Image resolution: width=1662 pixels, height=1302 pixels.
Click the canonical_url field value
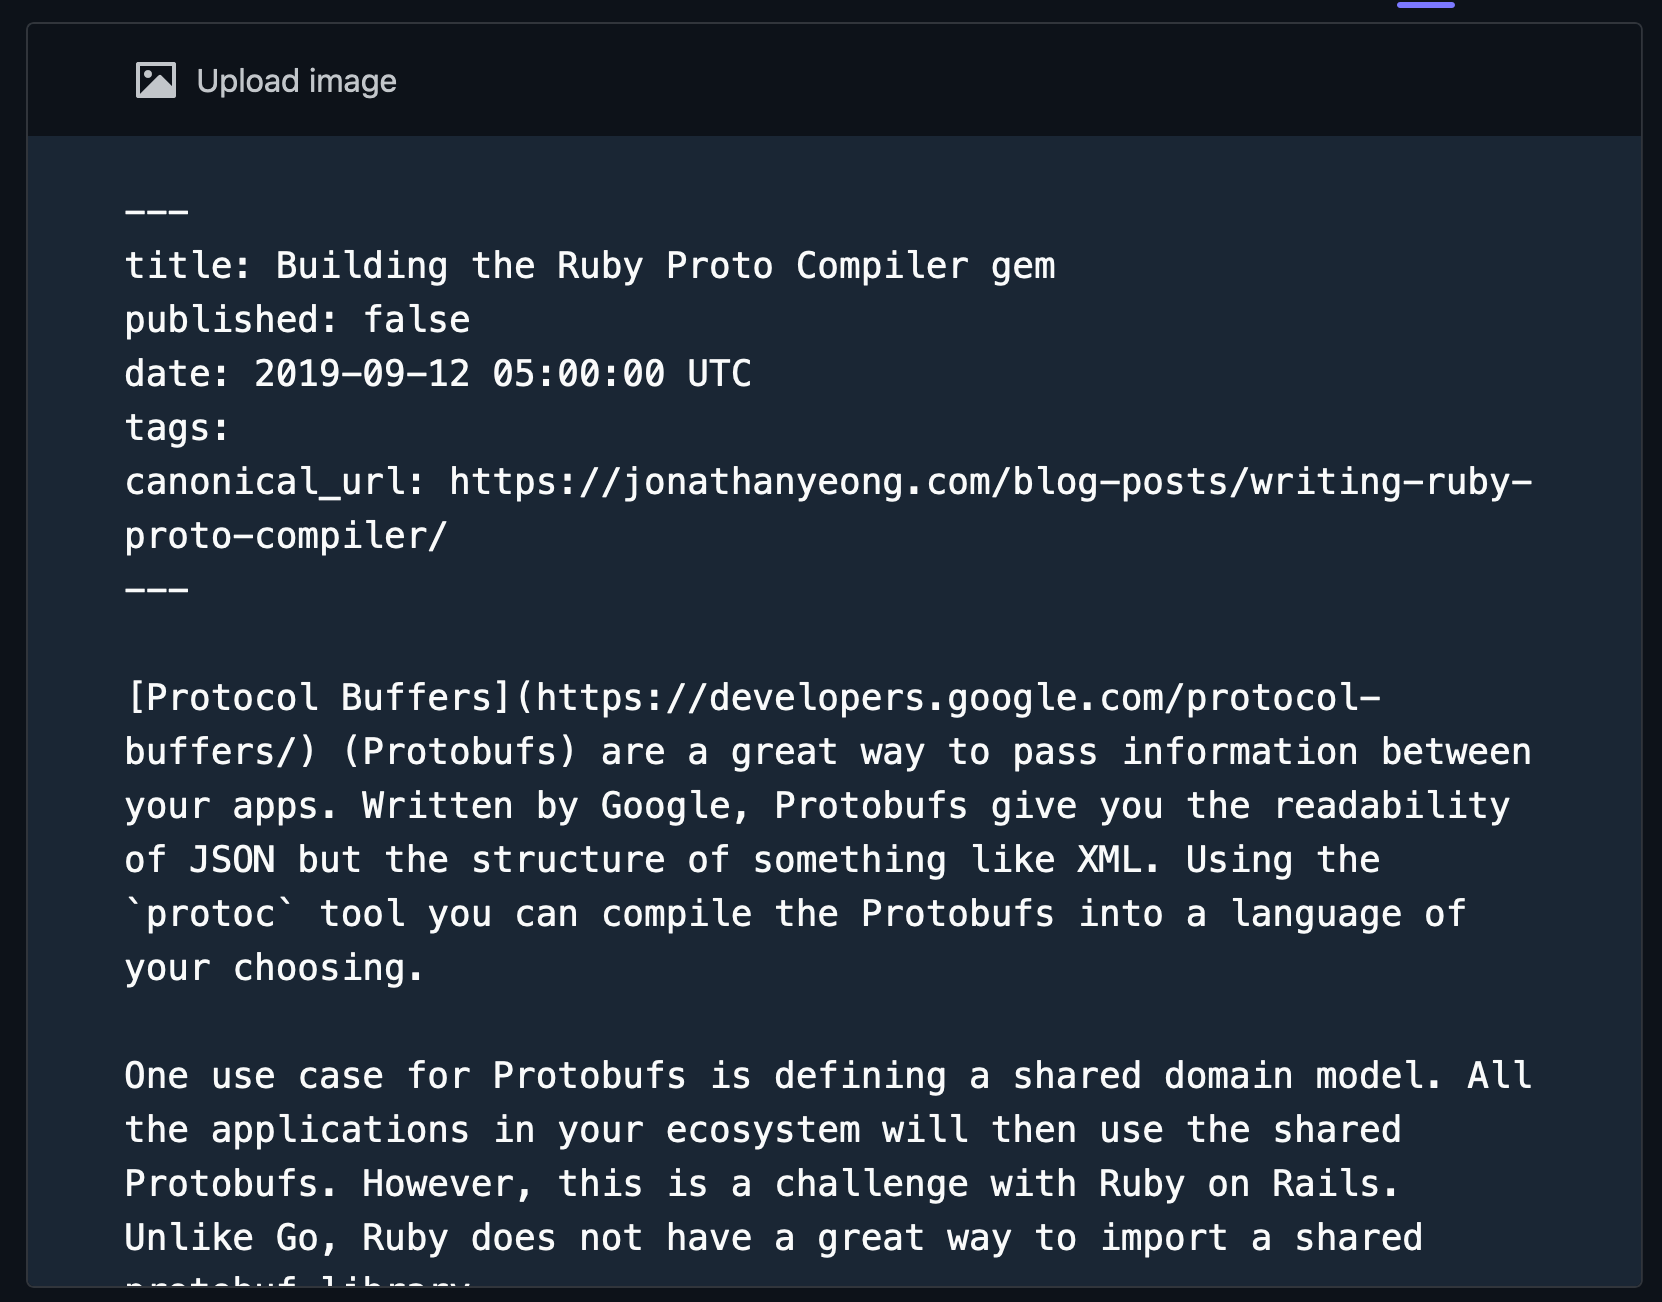tap(990, 481)
